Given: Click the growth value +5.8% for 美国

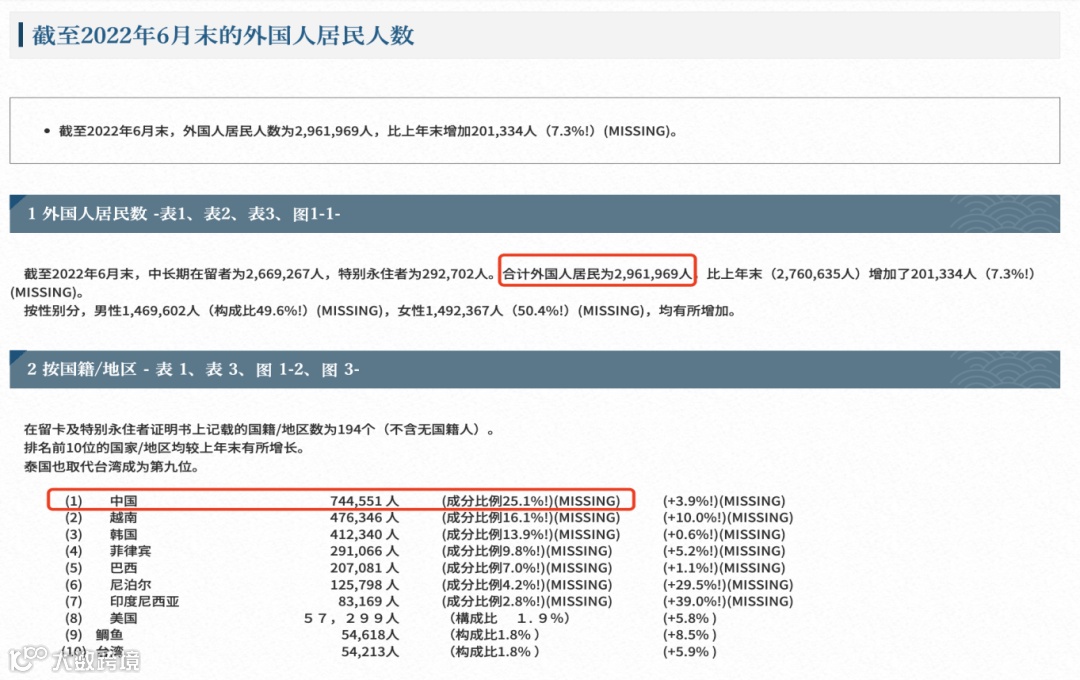Looking at the screenshot, I should (x=689, y=618).
